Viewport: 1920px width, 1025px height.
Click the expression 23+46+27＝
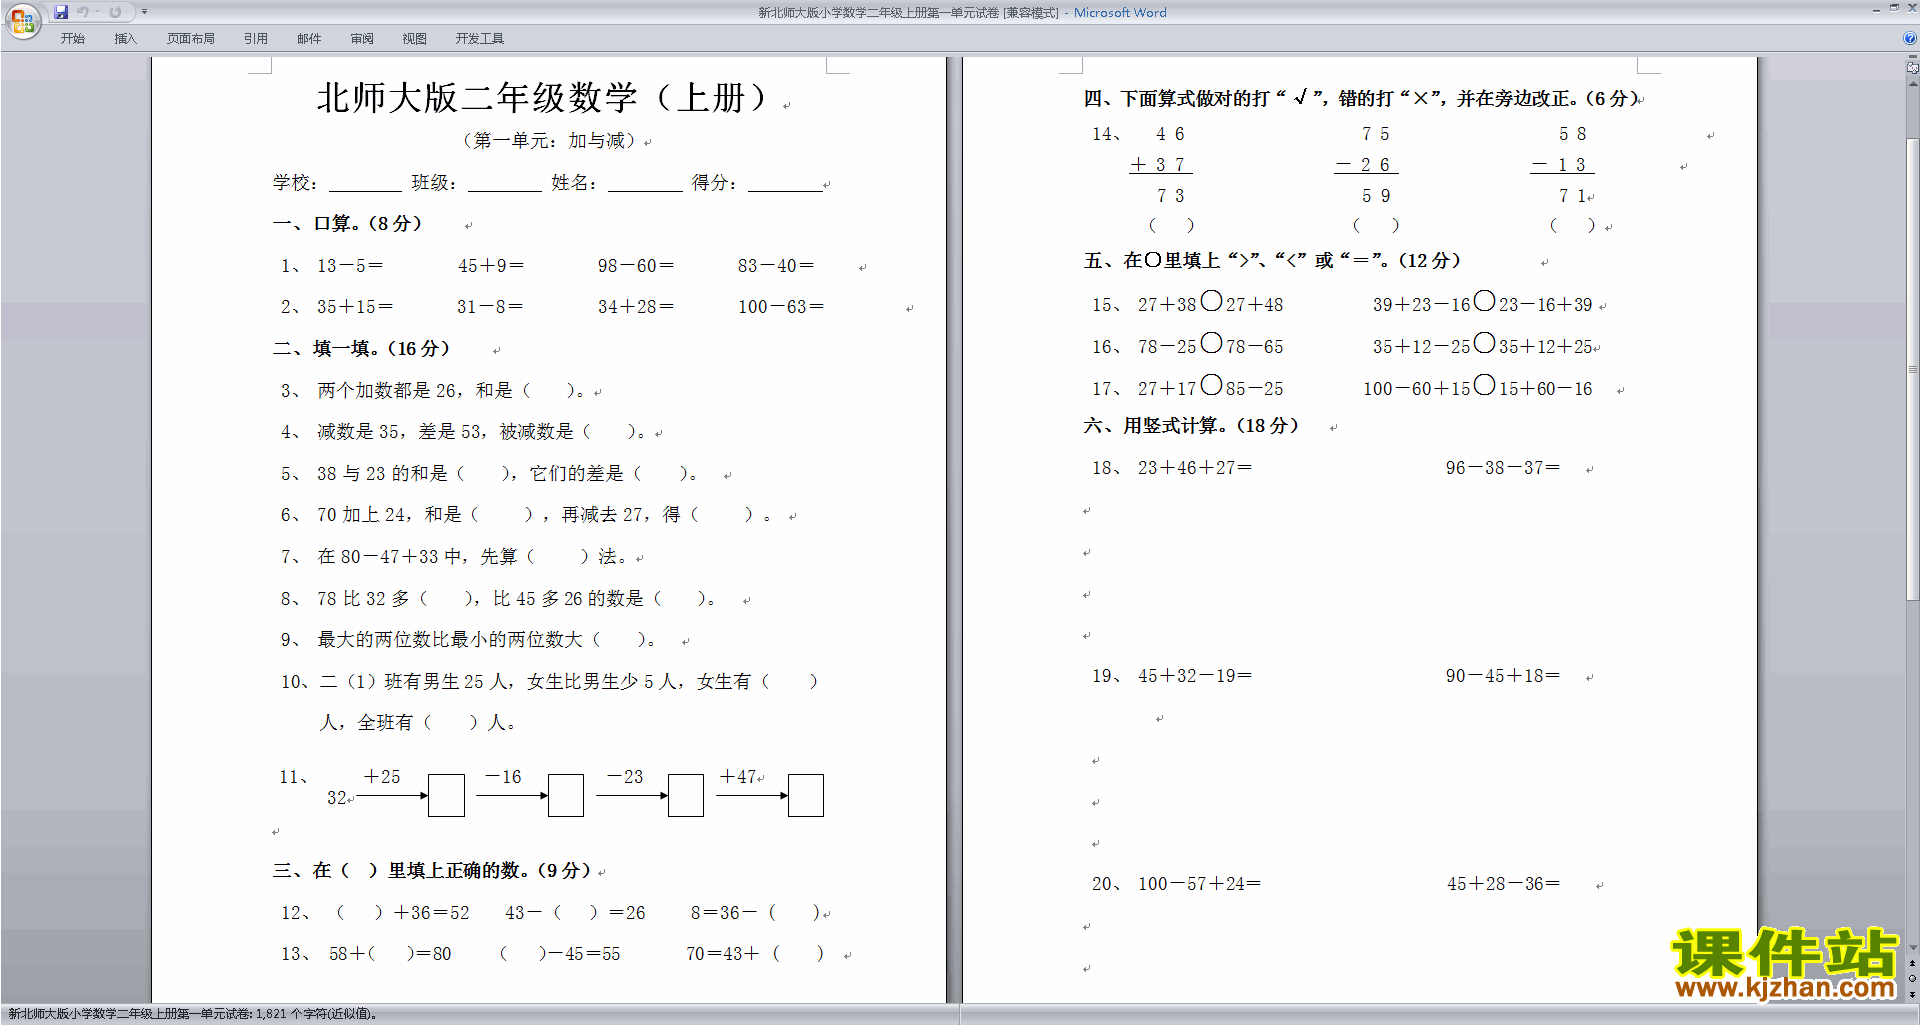tap(1195, 468)
